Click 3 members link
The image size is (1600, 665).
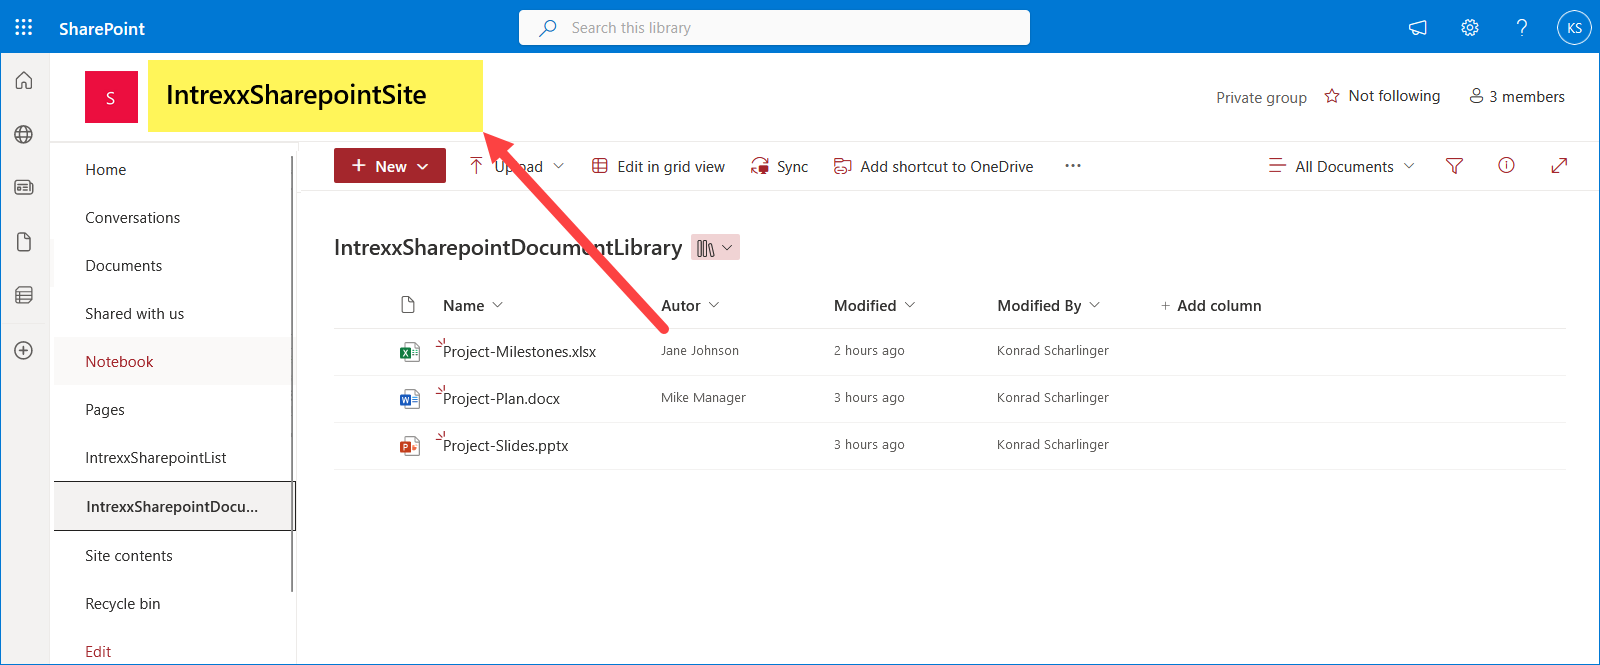pyautogui.click(x=1517, y=97)
